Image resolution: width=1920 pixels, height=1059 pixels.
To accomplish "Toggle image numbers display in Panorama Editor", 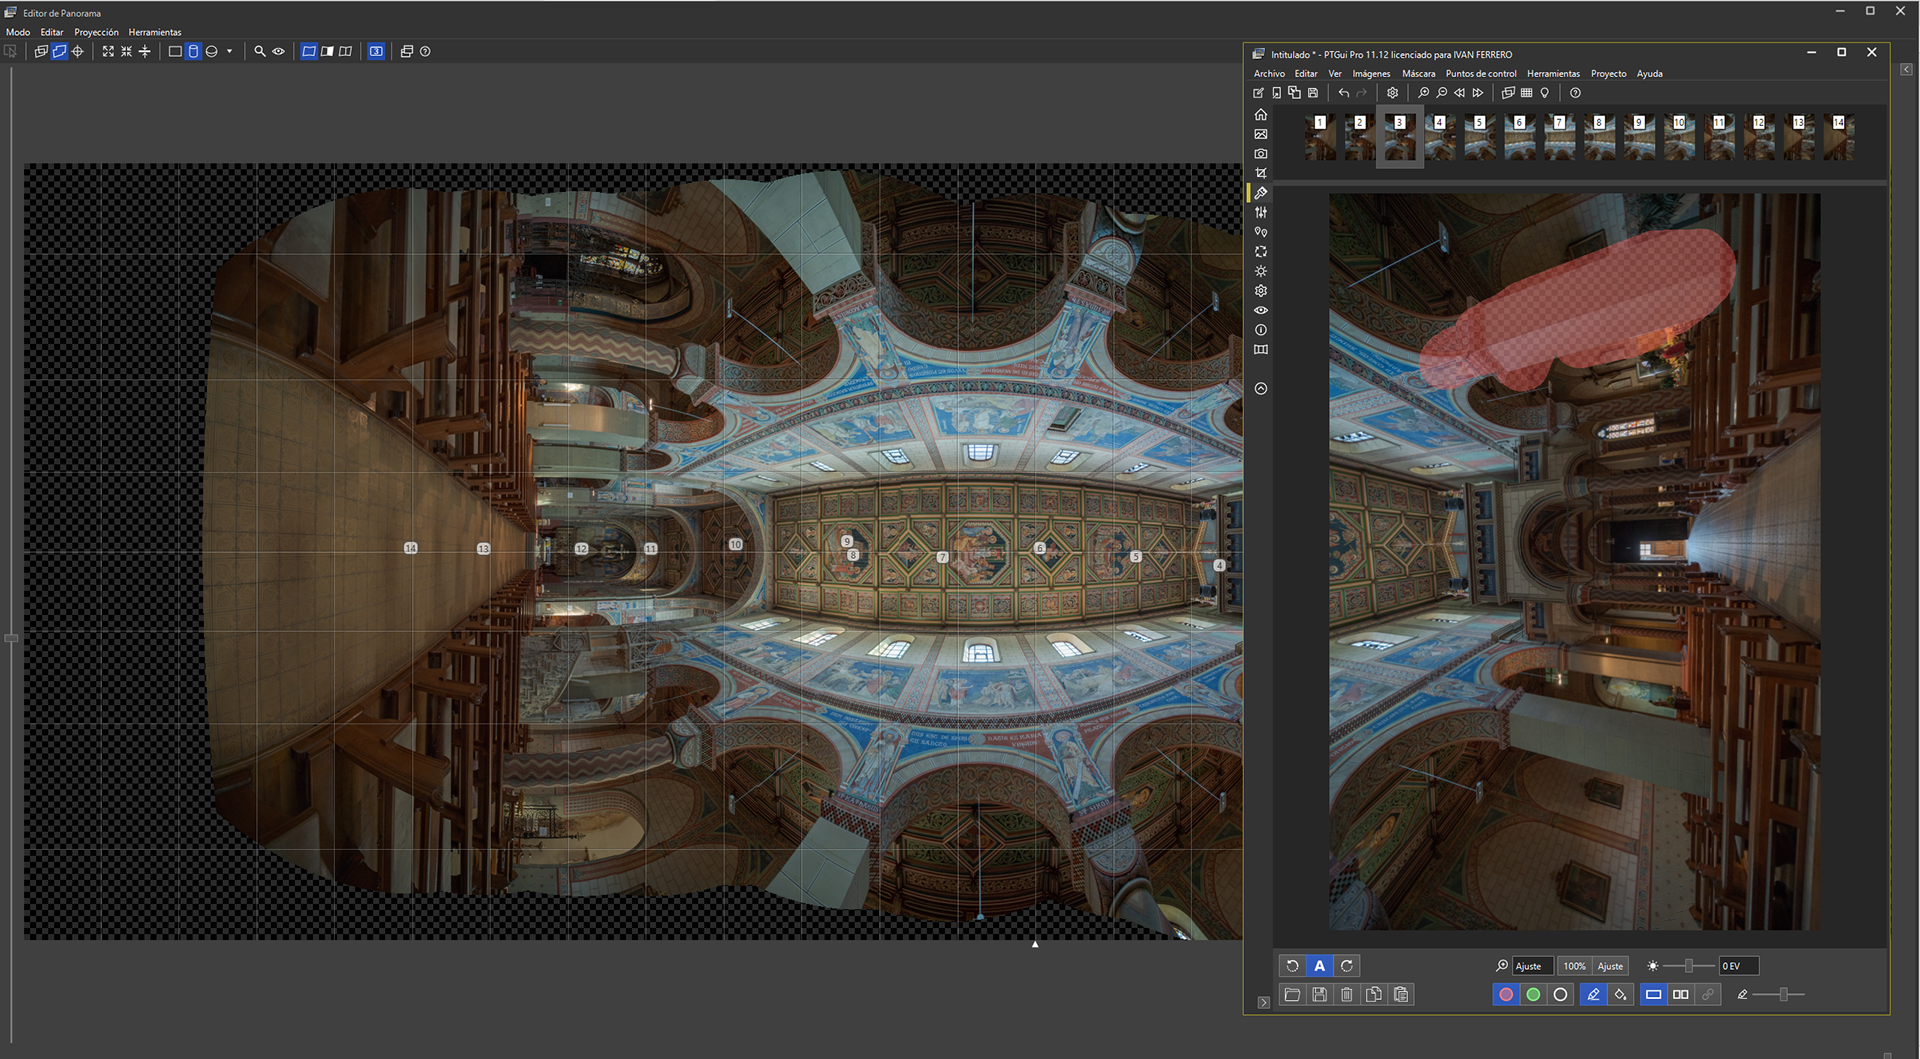I will tap(376, 51).
